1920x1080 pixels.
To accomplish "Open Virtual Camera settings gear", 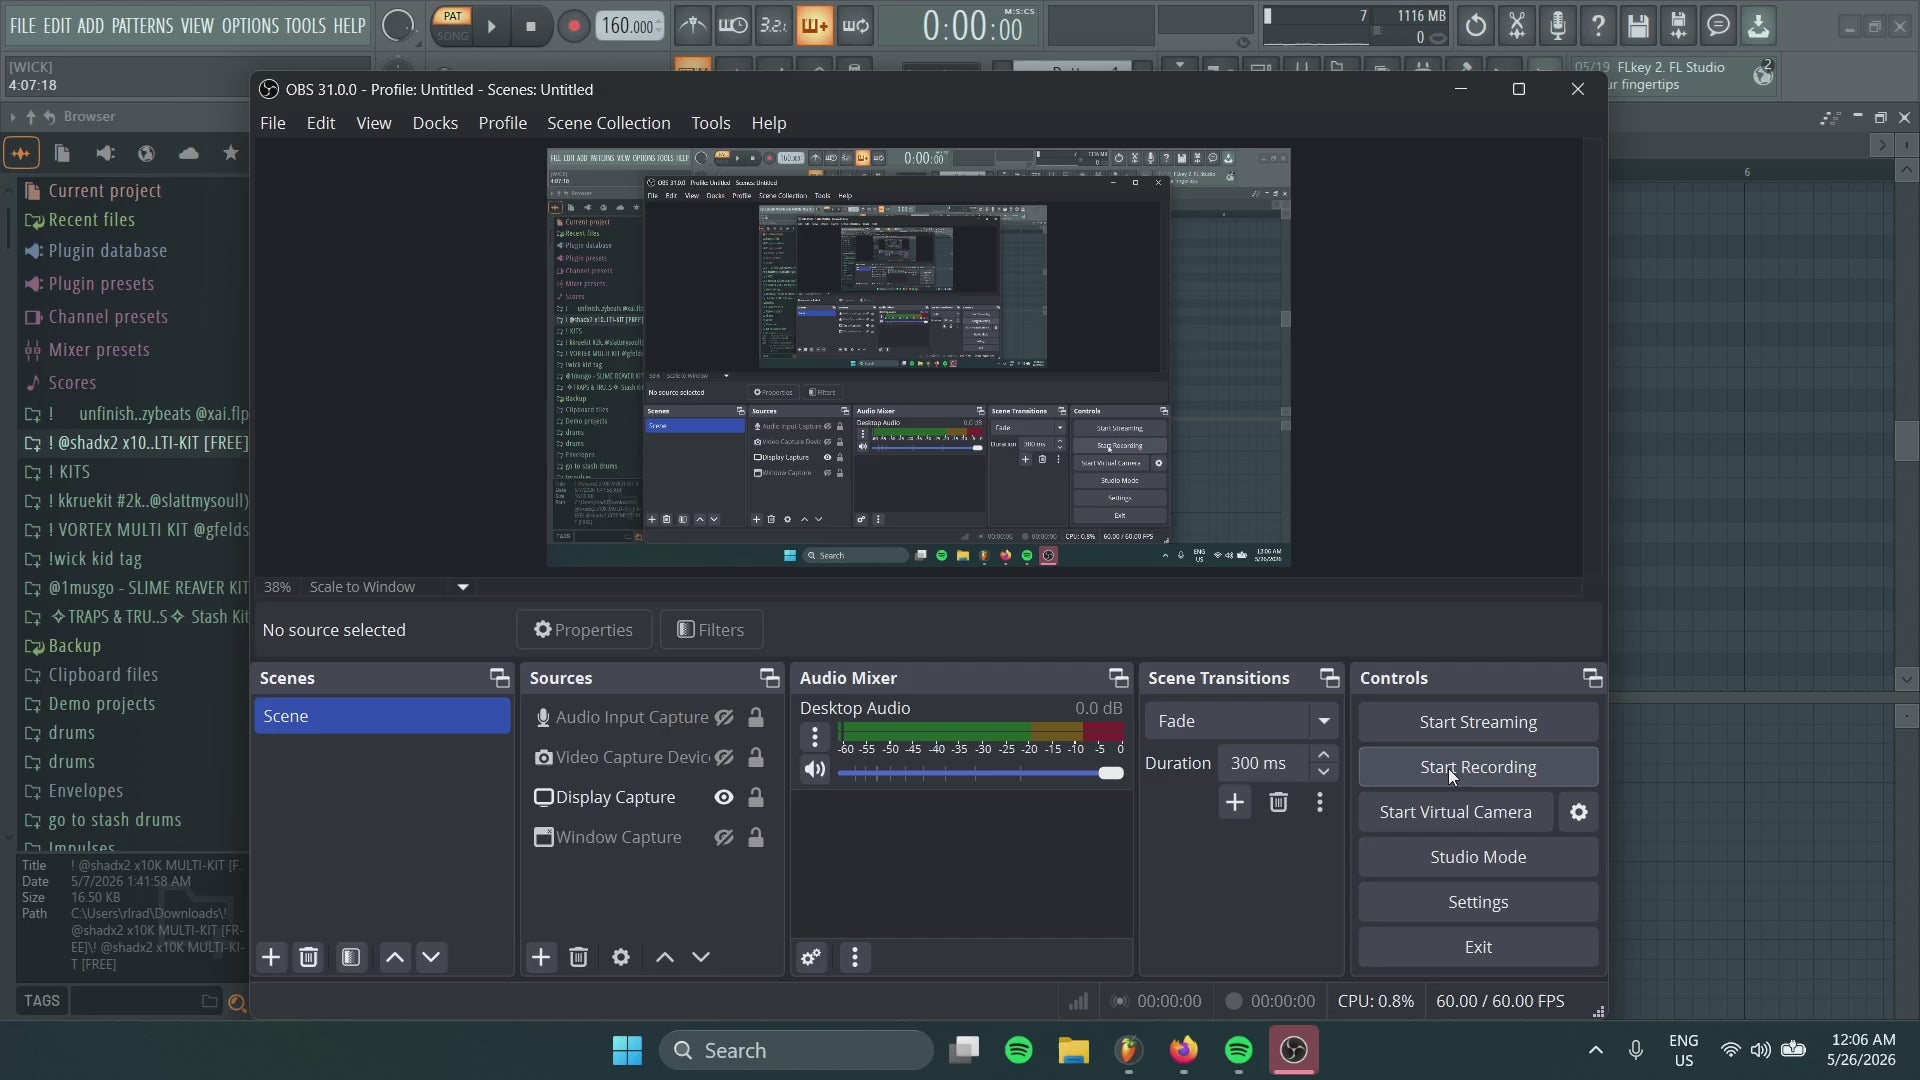I will 1579,813.
